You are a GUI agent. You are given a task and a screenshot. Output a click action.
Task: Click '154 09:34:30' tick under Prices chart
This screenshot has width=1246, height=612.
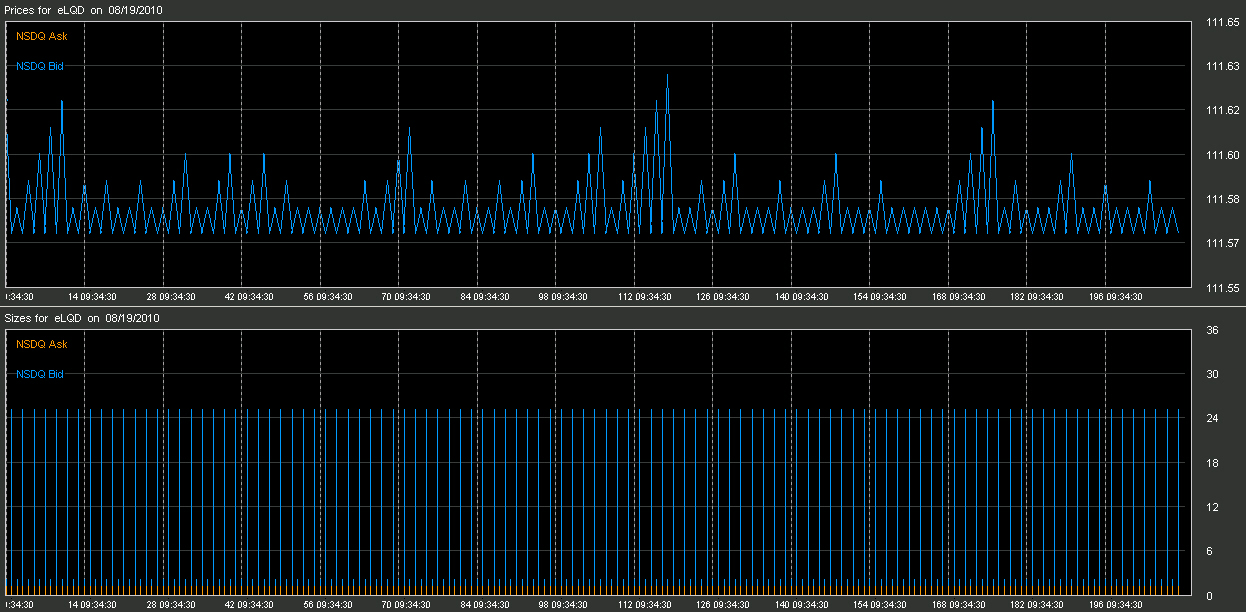click(880, 297)
